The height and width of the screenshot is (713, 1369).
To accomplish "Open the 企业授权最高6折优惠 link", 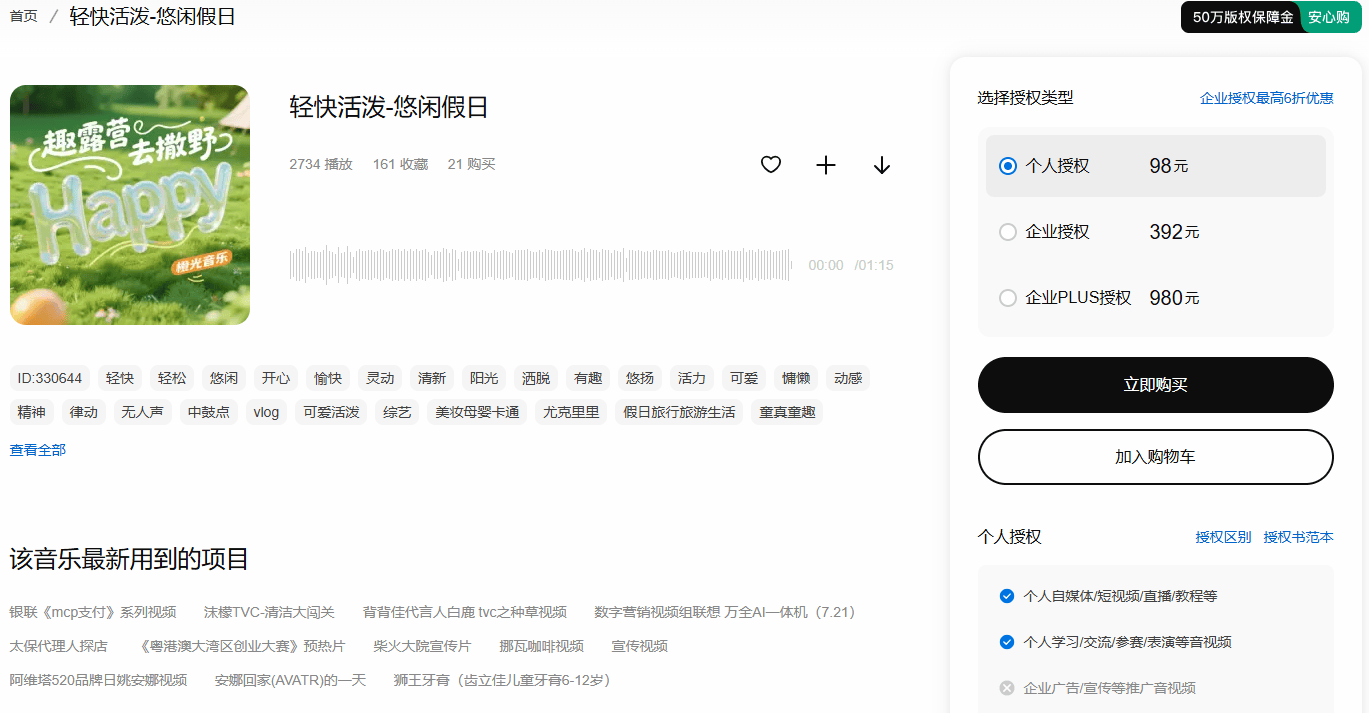I will tap(1266, 98).
